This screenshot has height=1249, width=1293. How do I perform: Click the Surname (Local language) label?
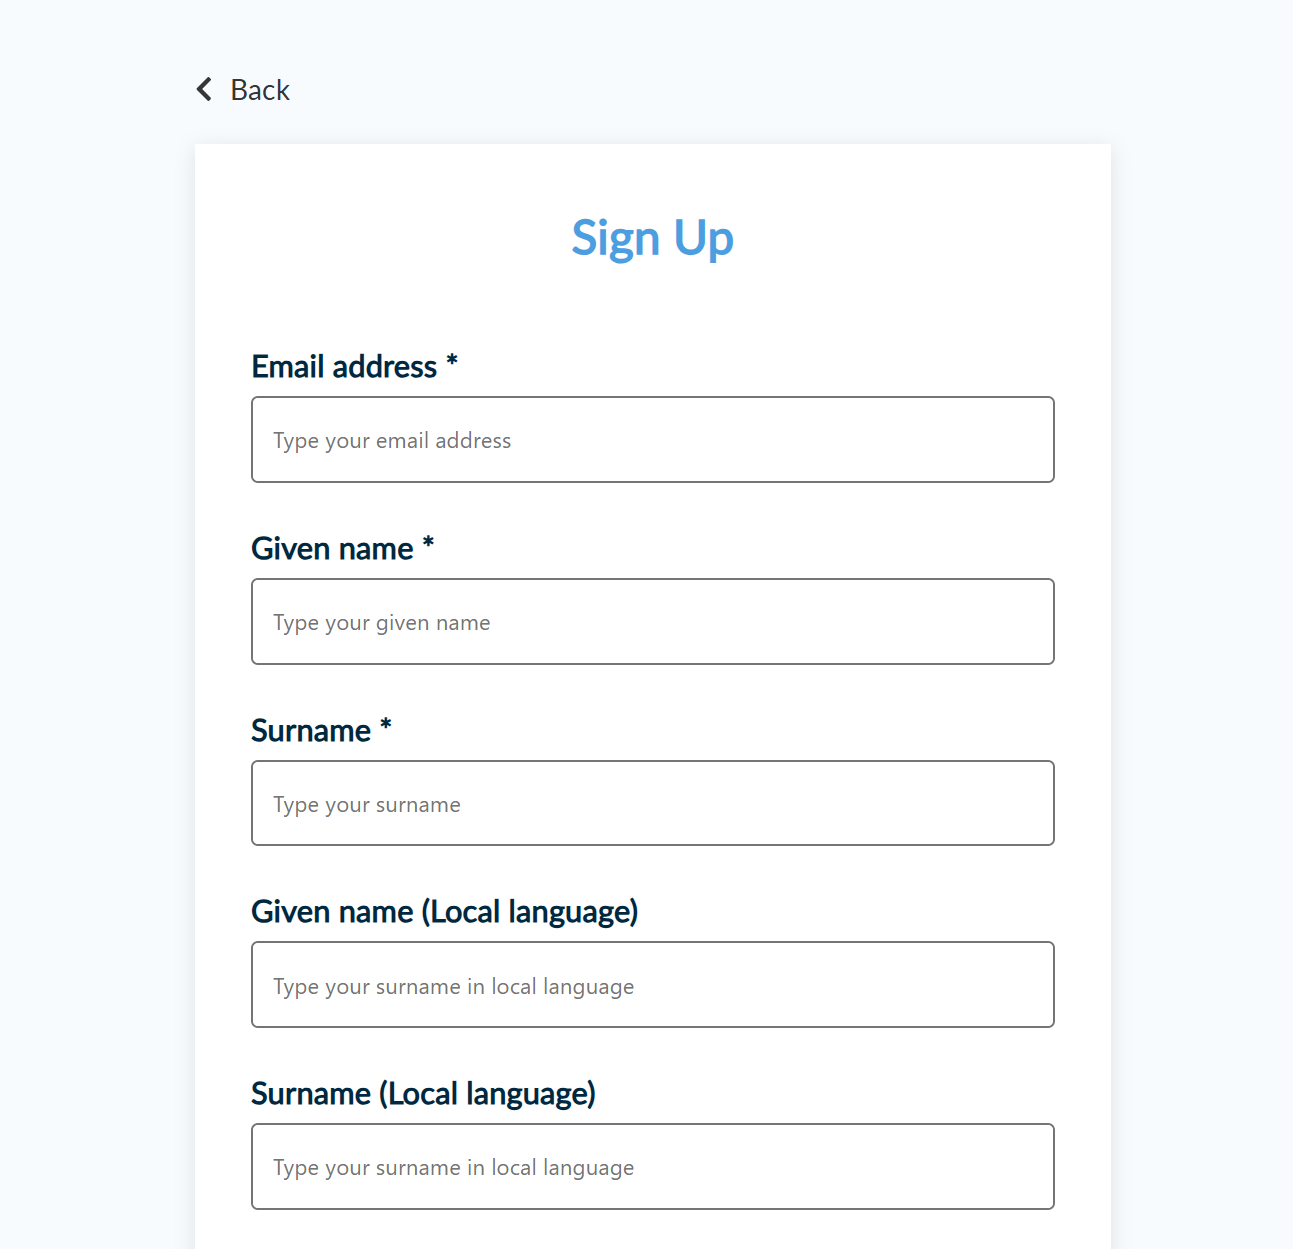(x=423, y=1093)
